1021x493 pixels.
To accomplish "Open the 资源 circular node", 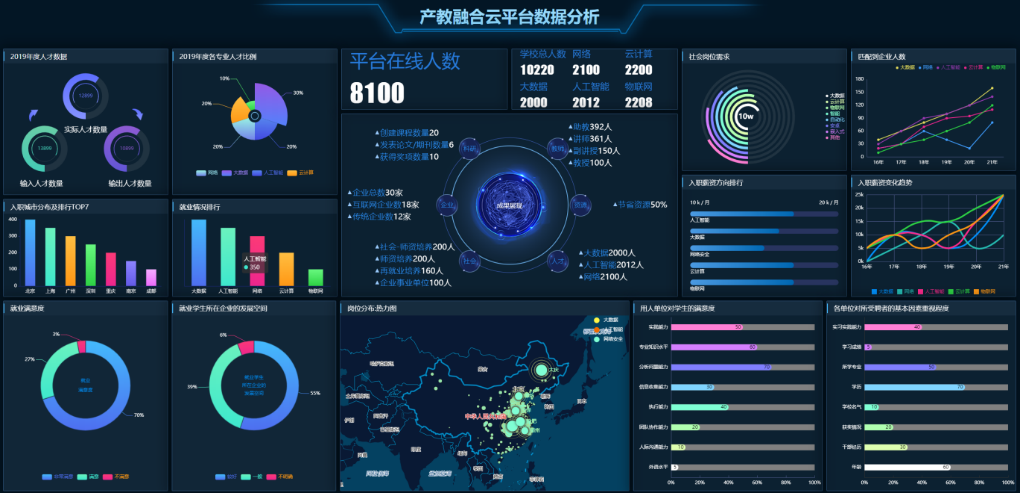I will [x=580, y=205].
